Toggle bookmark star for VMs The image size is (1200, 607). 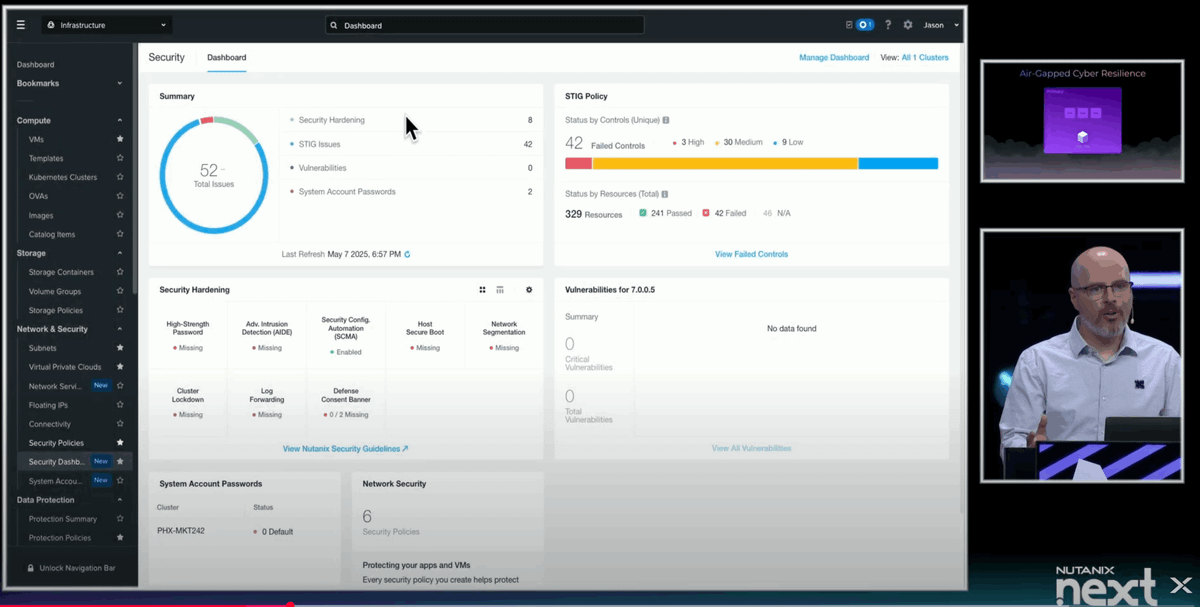click(120, 139)
